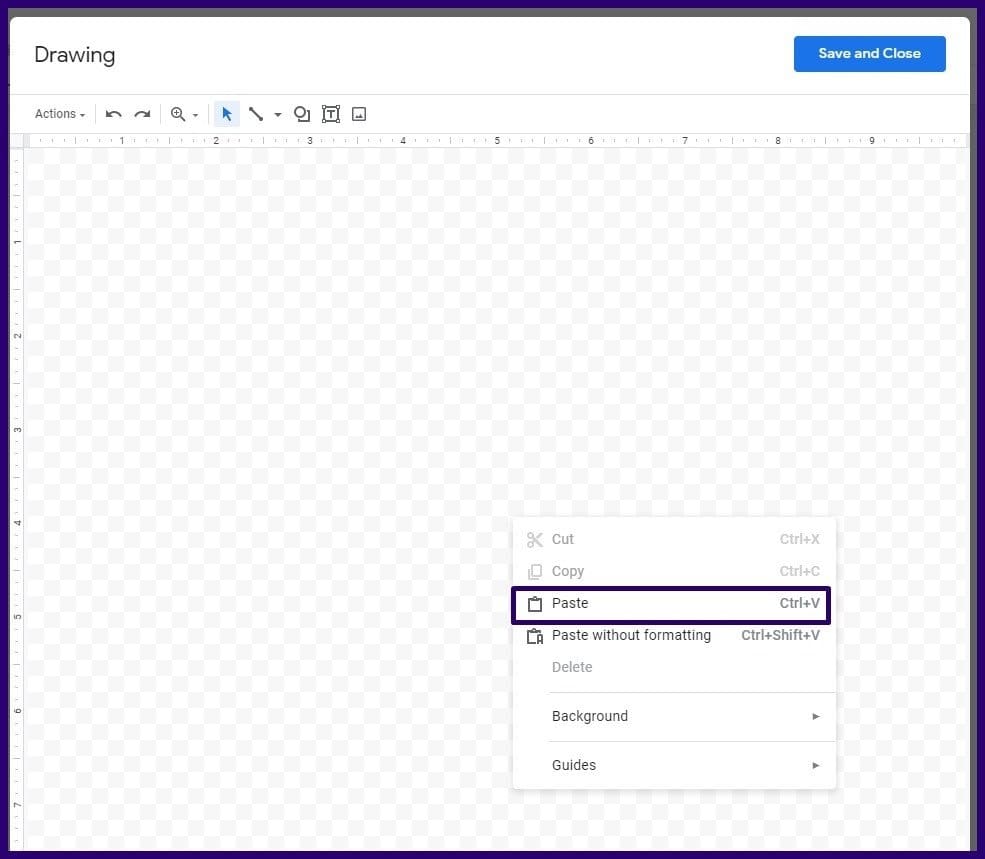
Task: Open the Guides submenu
Action: 674,765
